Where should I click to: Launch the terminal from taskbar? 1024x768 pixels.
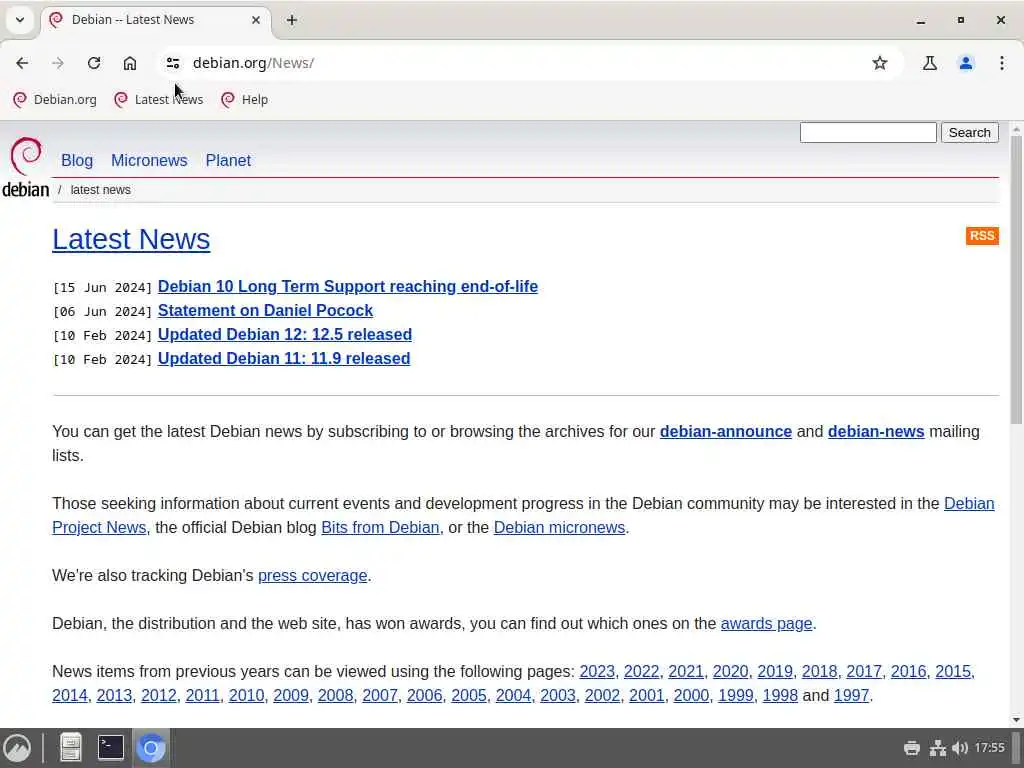tap(110, 748)
